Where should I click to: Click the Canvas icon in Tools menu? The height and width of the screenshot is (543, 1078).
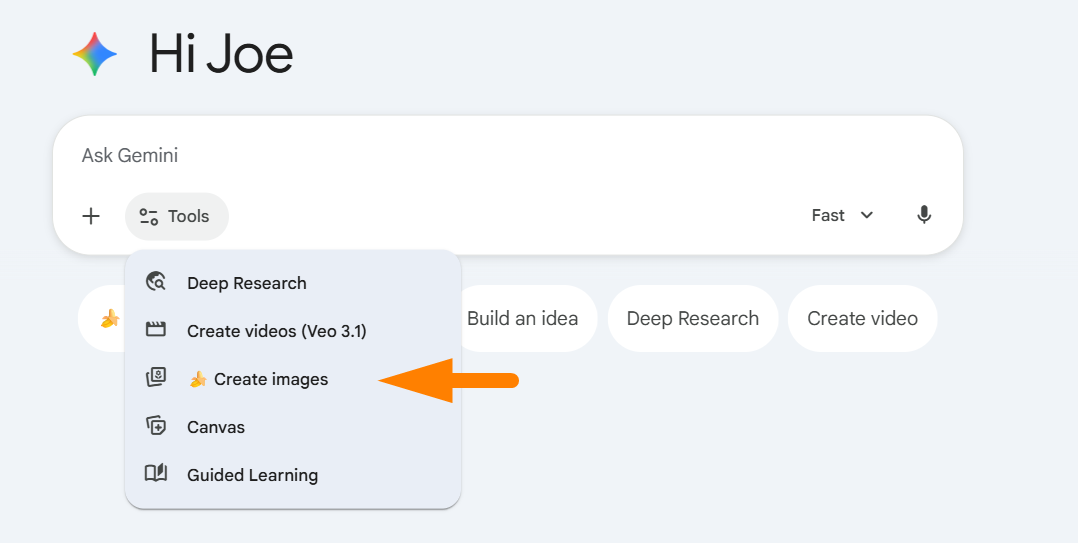(155, 426)
